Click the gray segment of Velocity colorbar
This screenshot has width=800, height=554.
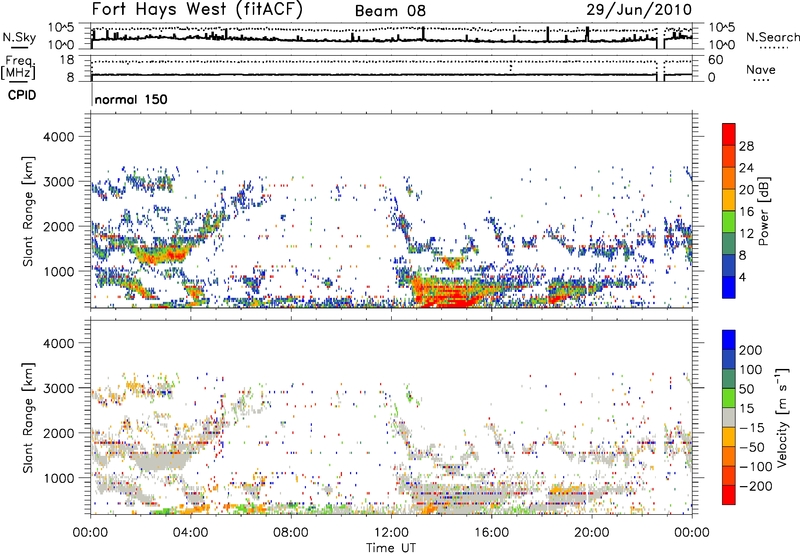(x=729, y=418)
